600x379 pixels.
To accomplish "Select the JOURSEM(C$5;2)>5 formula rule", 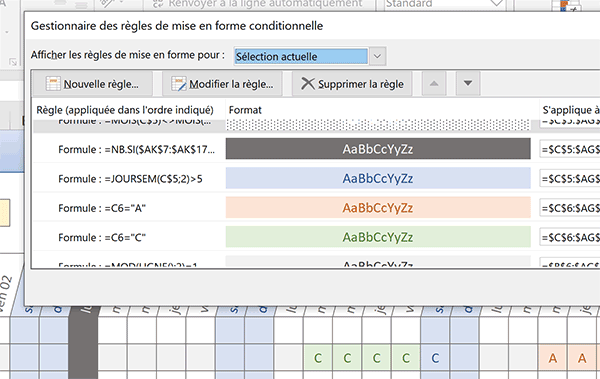I will click(x=130, y=179).
